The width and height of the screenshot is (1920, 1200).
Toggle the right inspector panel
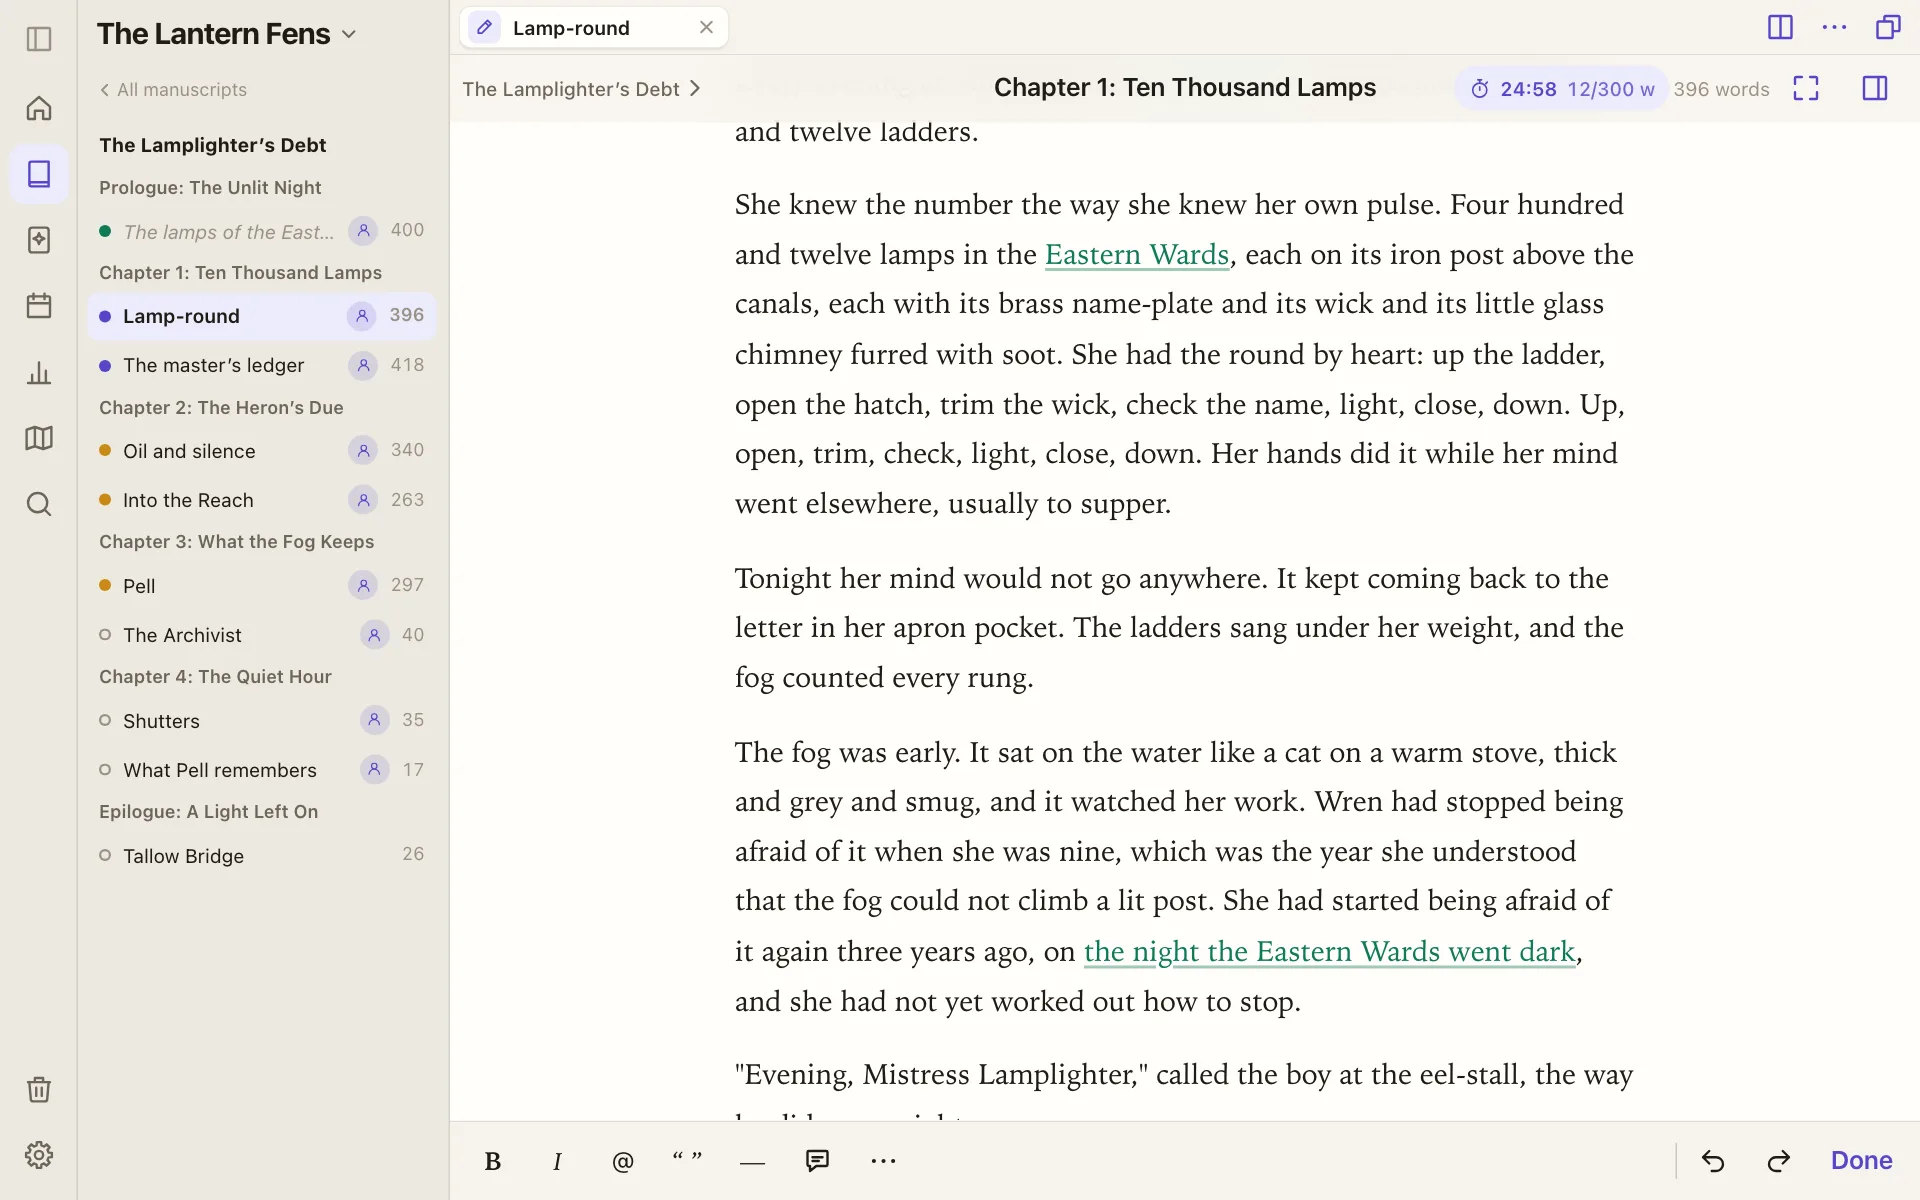point(1875,88)
